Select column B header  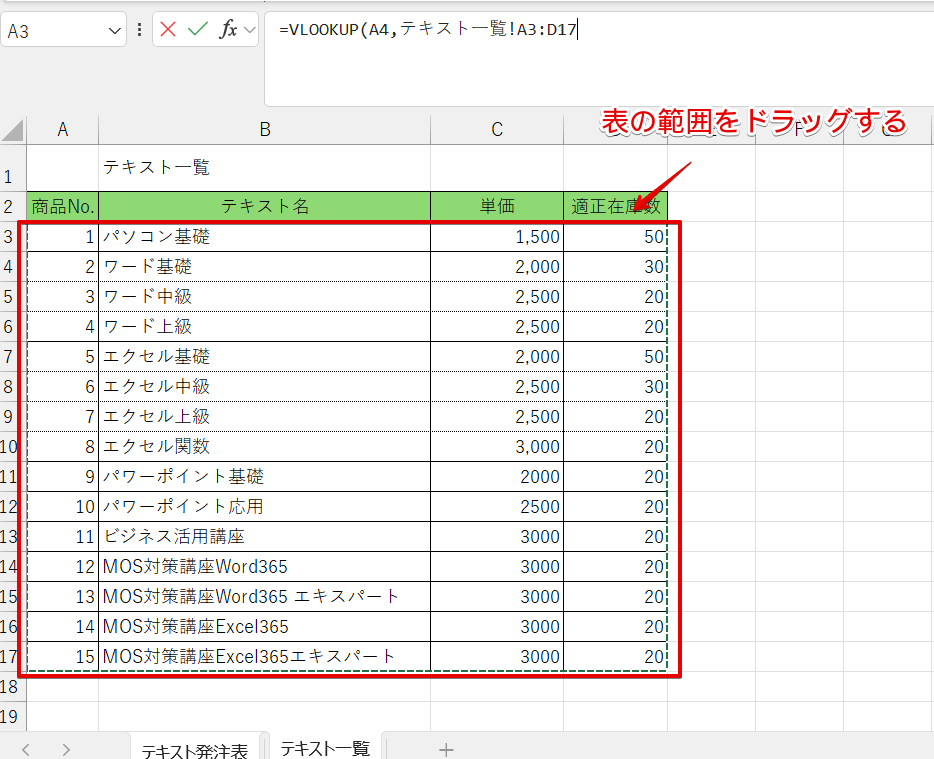264,129
